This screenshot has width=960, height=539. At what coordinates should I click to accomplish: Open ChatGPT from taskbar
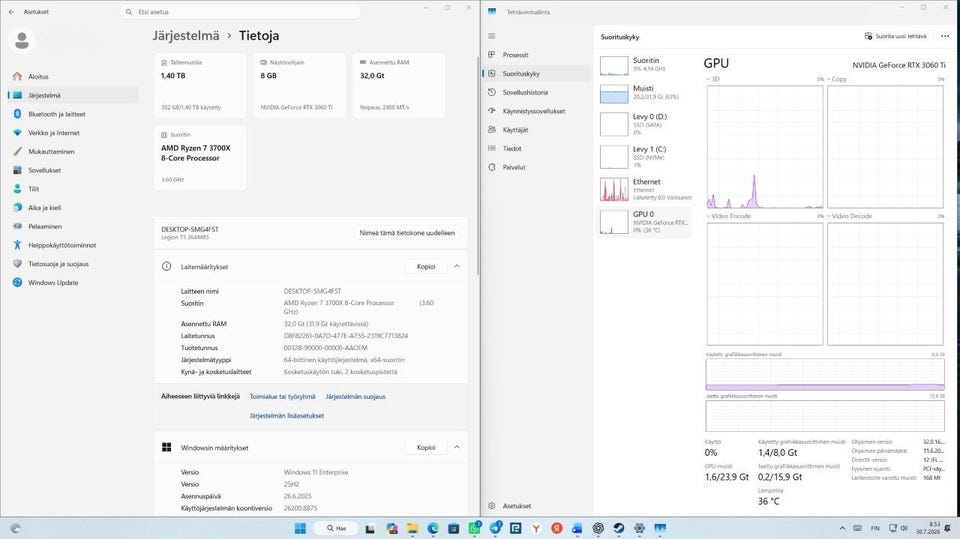coord(598,528)
